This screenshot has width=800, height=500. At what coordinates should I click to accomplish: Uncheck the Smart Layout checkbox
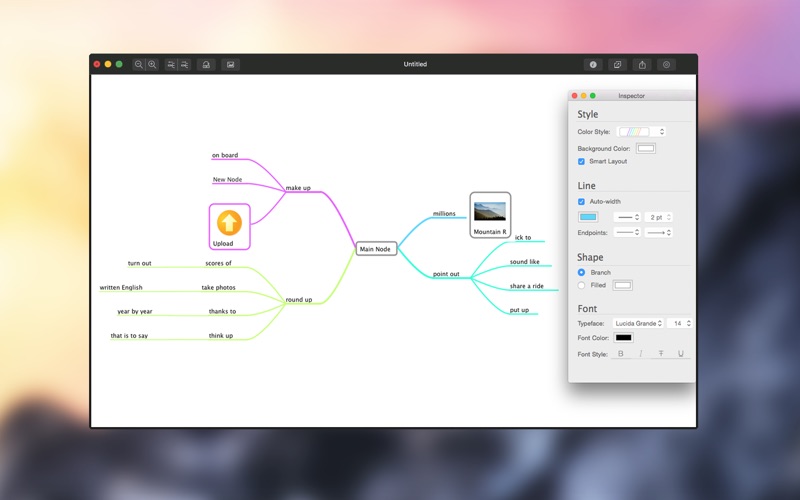pyautogui.click(x=581, y=162)
